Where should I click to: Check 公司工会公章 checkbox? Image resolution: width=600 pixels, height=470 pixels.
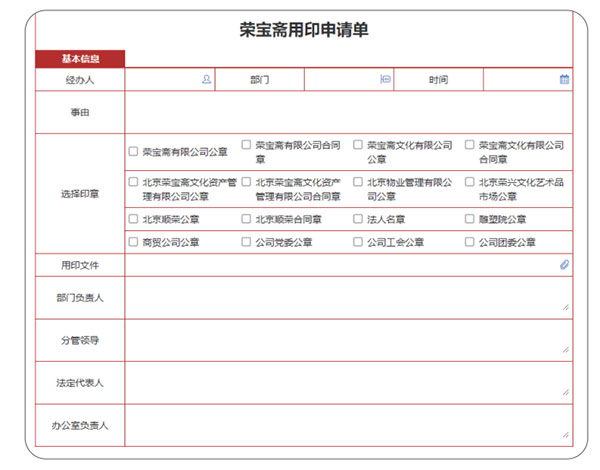(x=358, y=242)
